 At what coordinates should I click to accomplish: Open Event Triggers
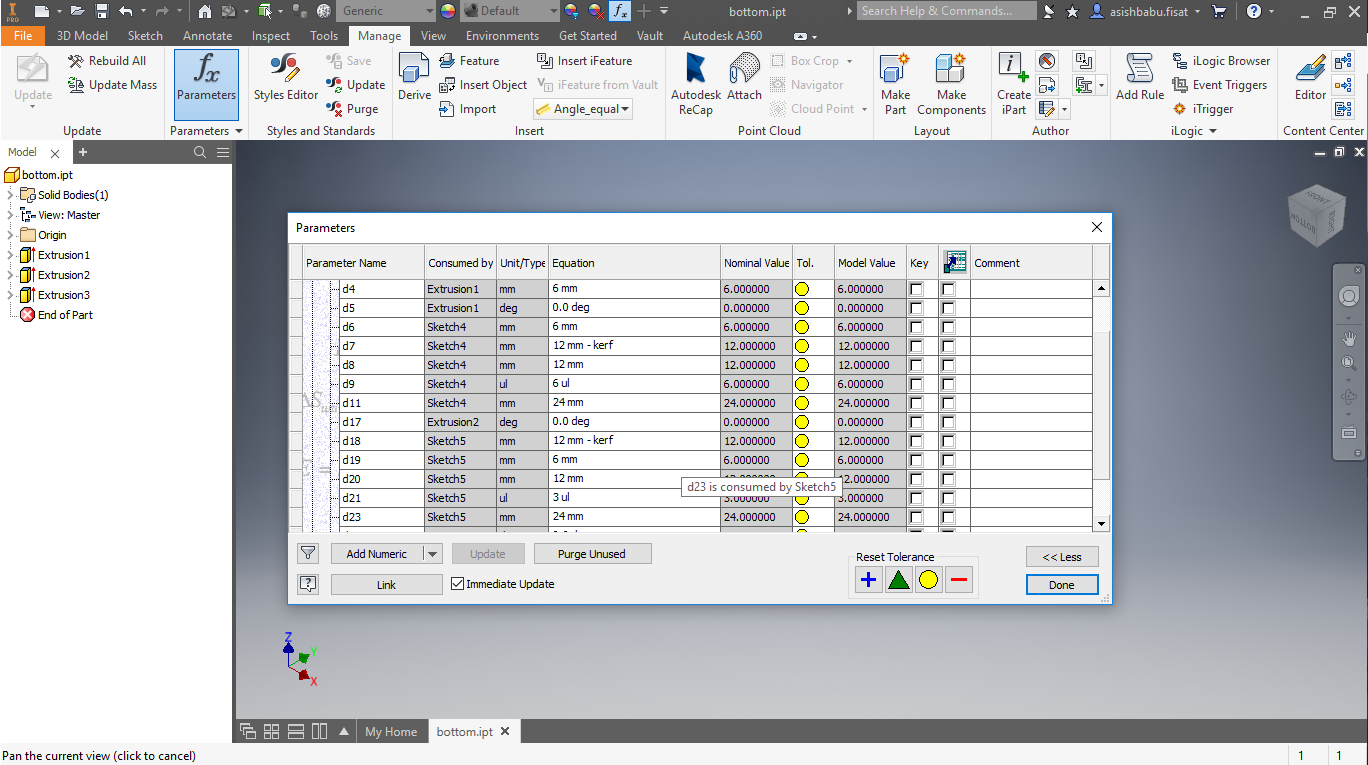coord(1219,85)
